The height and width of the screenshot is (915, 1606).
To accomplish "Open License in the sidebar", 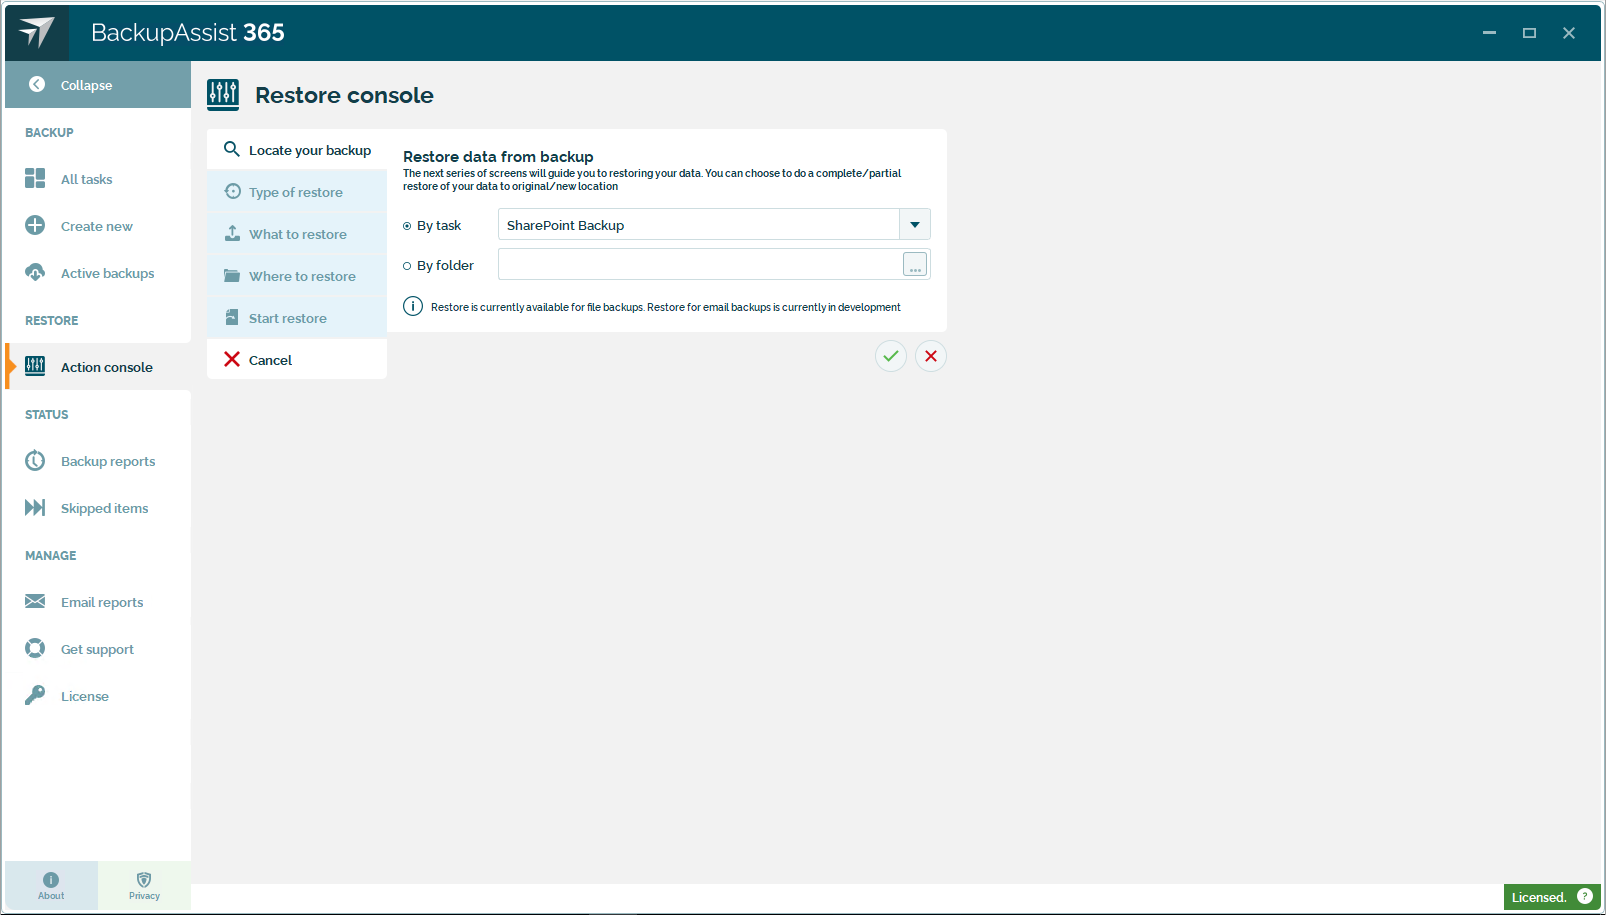I will click(98, 696).
